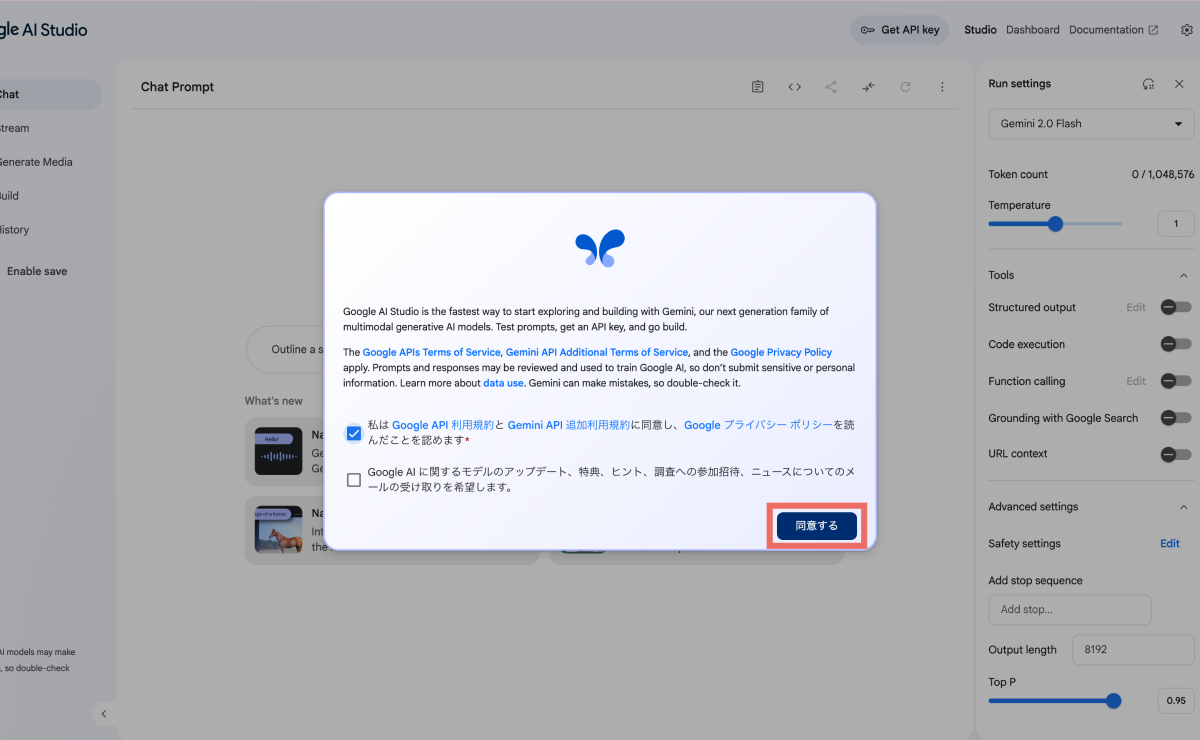1200x740 pixels.
Task: Tick the Japanese terms agreement checkbox
Action: (x=354, y=433)
